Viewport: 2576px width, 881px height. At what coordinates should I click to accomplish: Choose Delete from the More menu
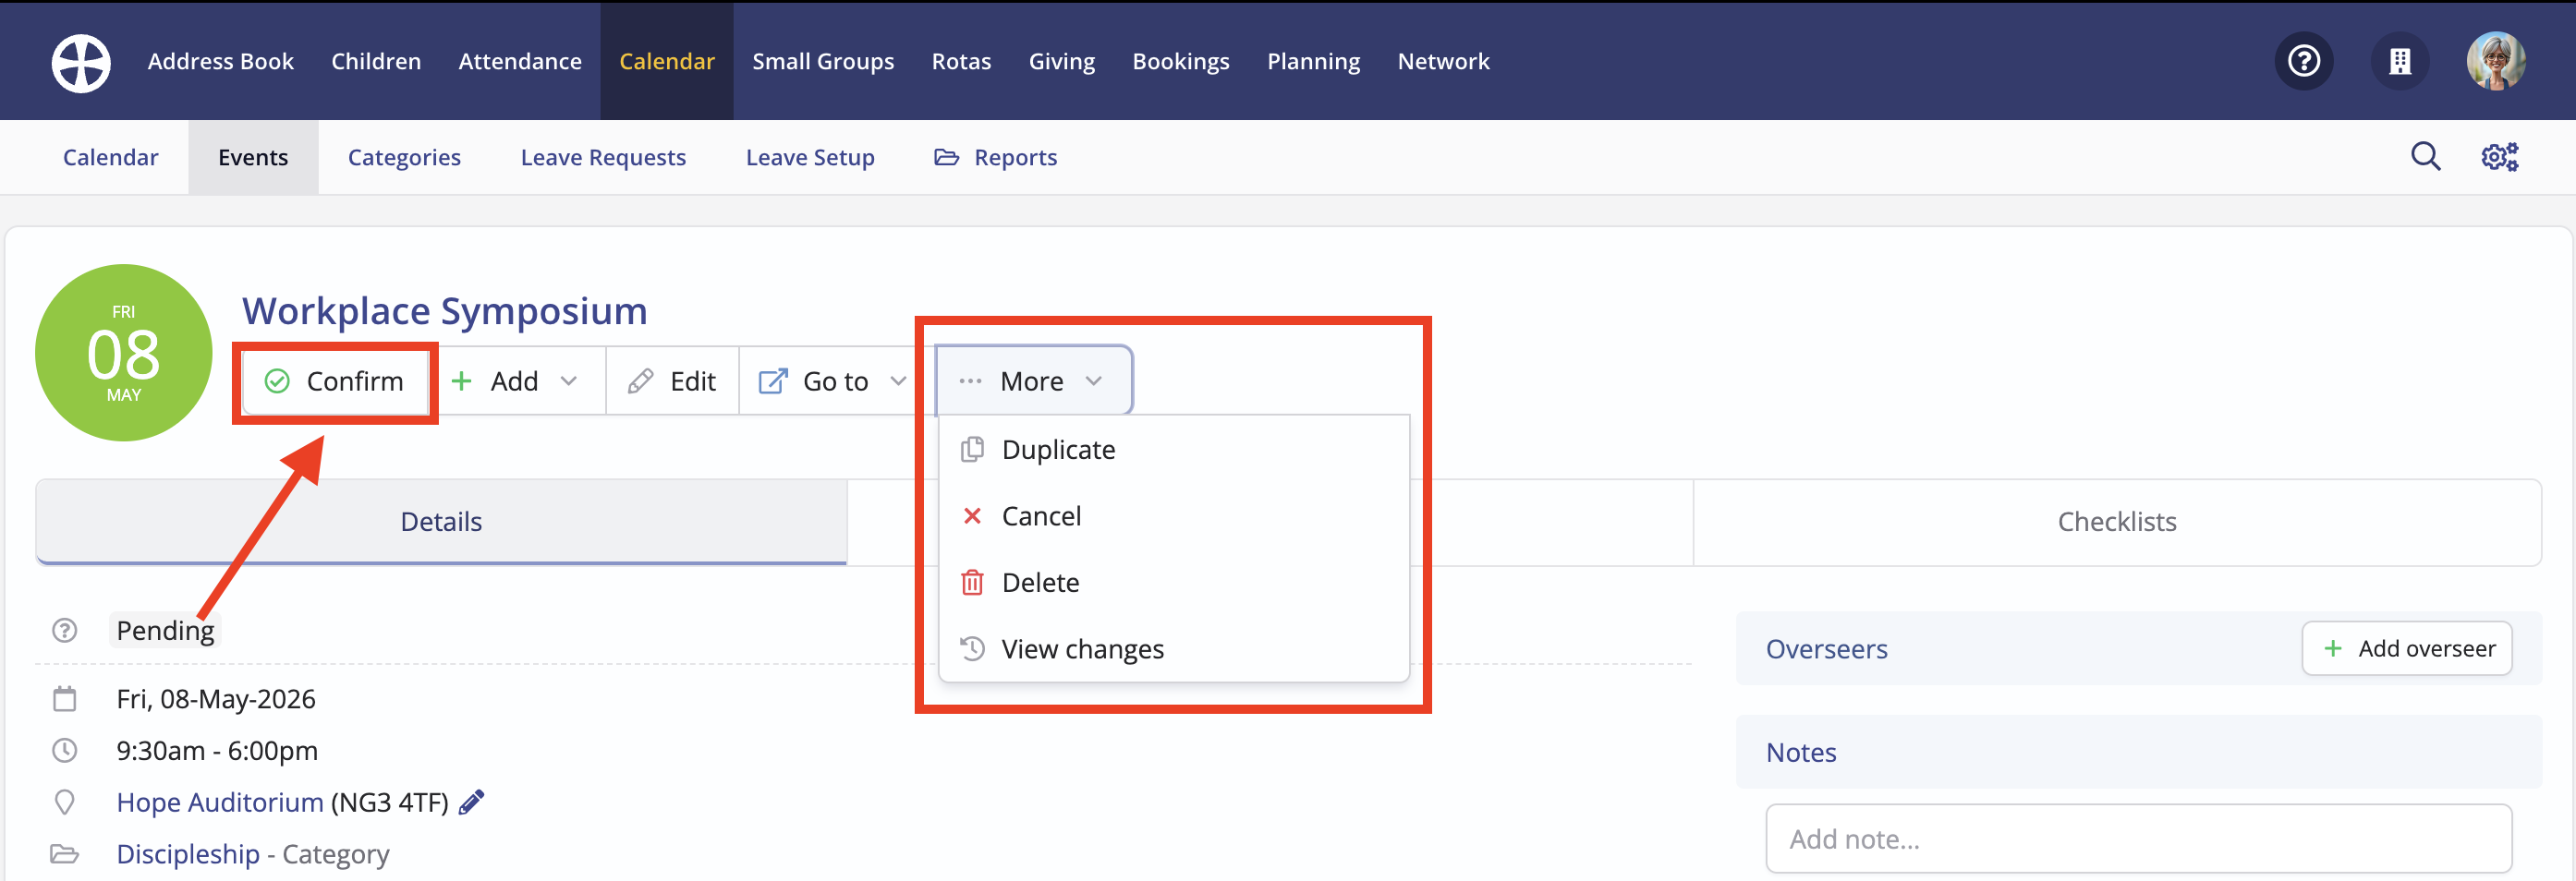1174,582
